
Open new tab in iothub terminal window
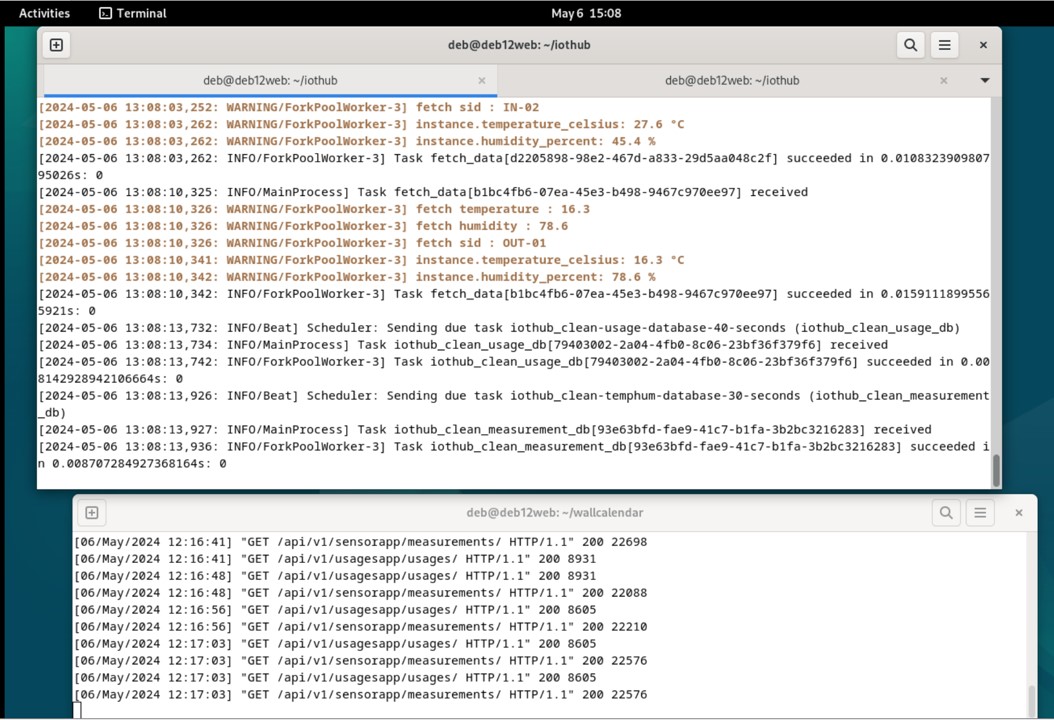pos(56,45)
